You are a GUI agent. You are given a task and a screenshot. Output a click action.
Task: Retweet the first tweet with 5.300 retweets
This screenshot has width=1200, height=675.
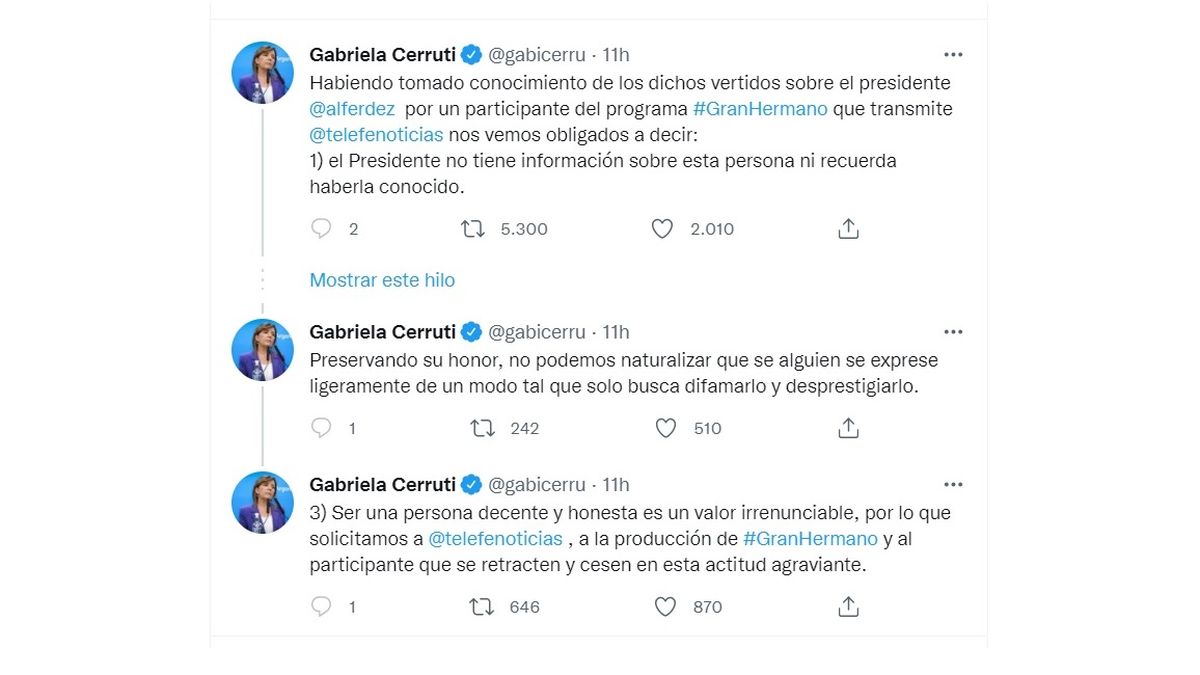tap(473, 229)
